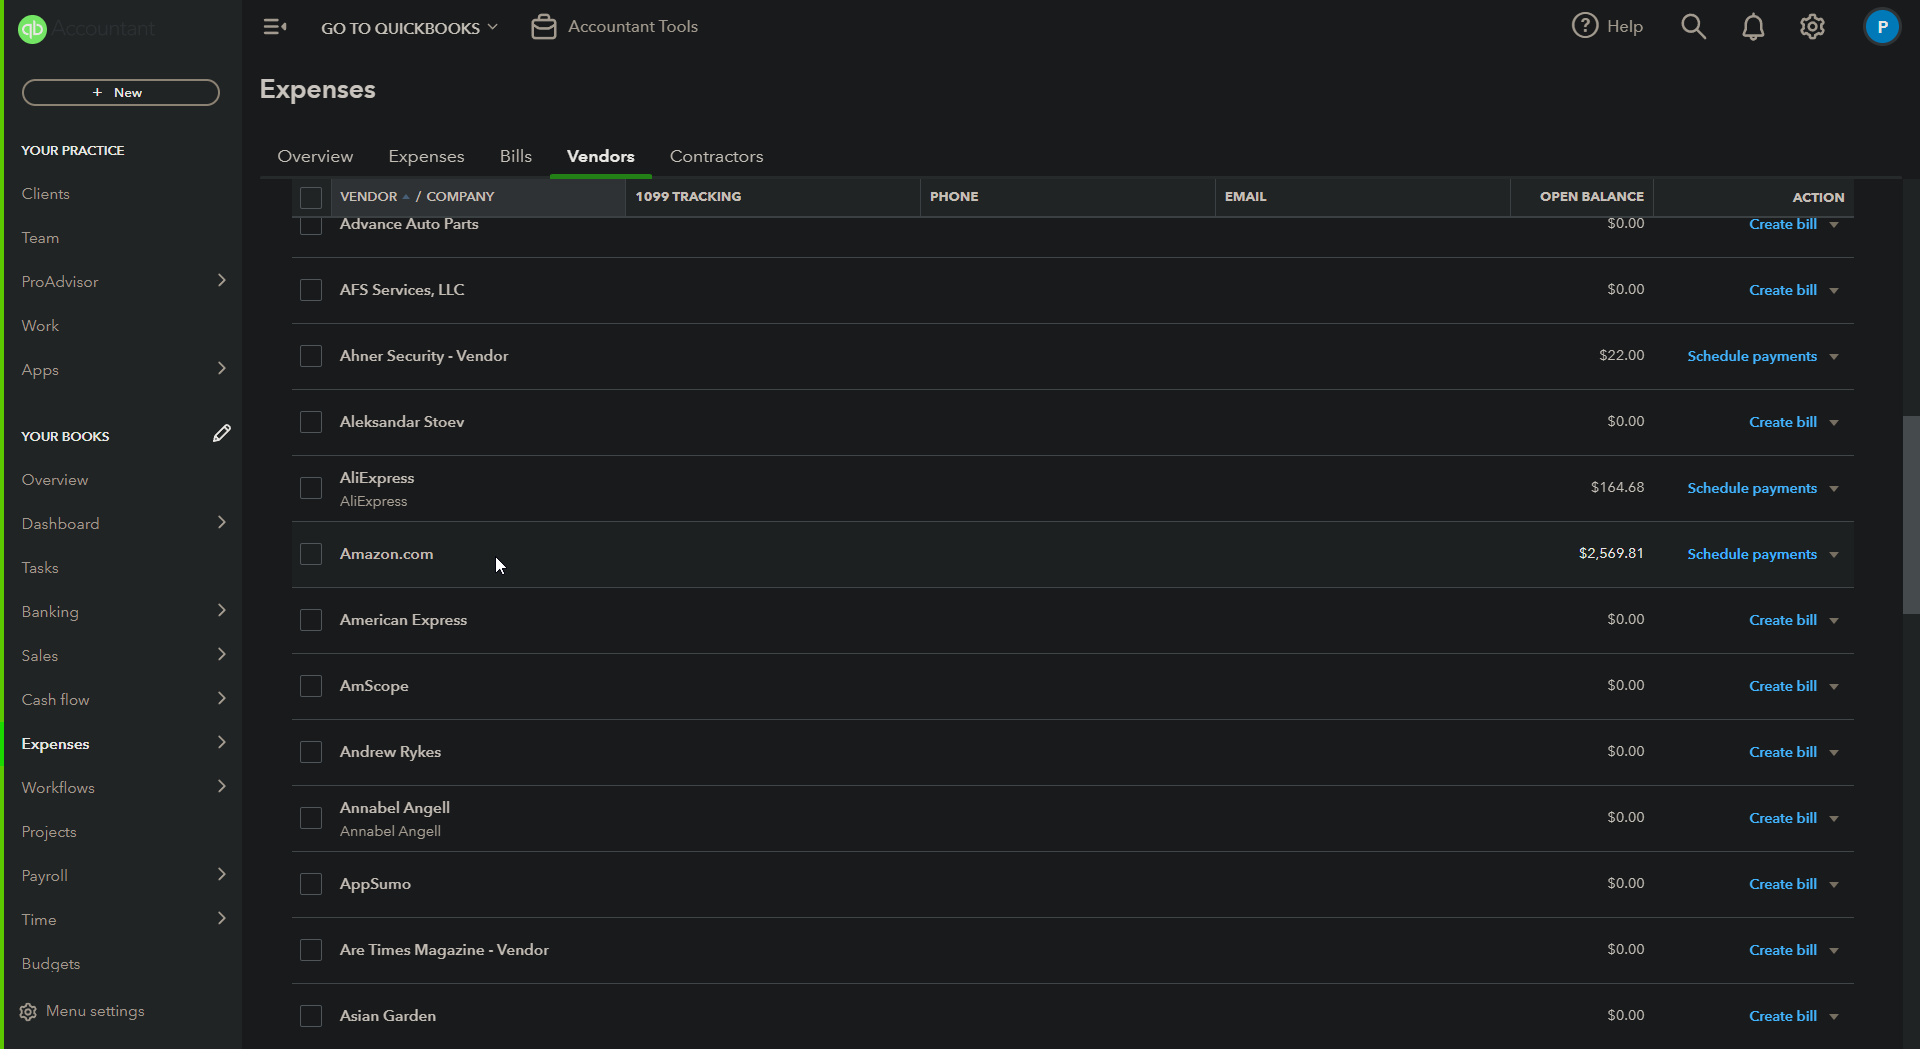Open action dropdown arrow for AmScope
Image resolution: width=1920 pixels, height=1049 pixels.
[x=1834, y=687]
